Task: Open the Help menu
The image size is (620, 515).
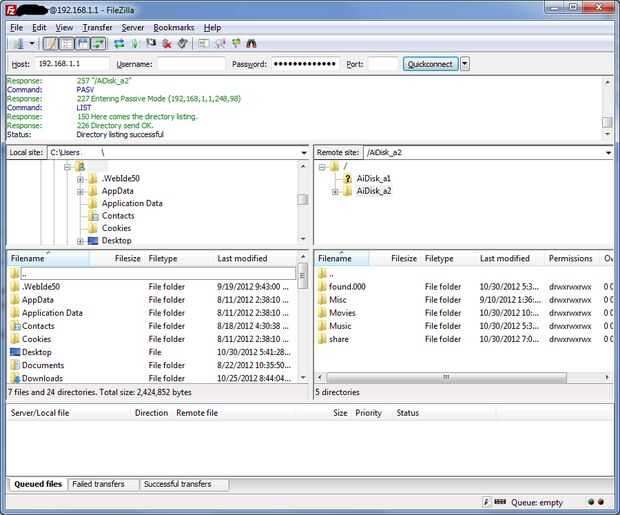Action: 212,28
